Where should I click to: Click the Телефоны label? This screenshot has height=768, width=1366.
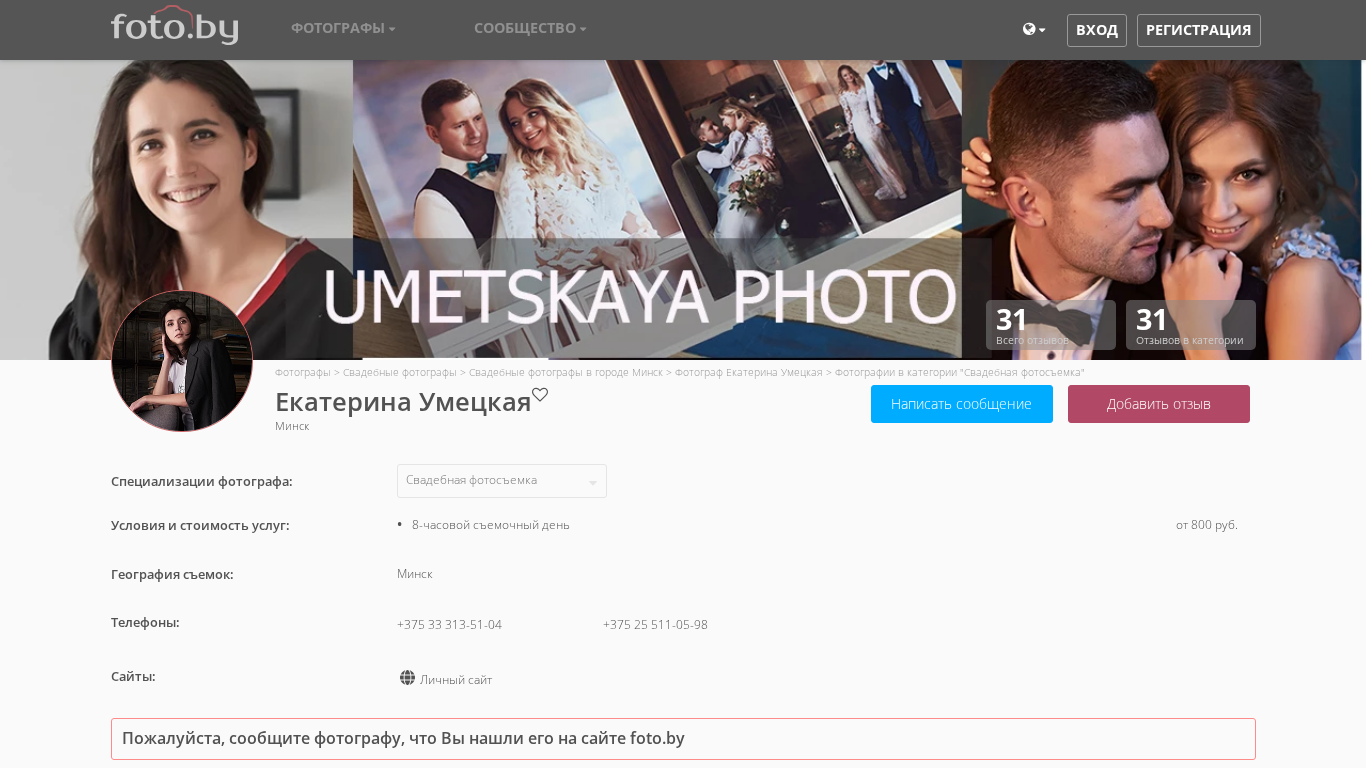(x=145, y=623)
